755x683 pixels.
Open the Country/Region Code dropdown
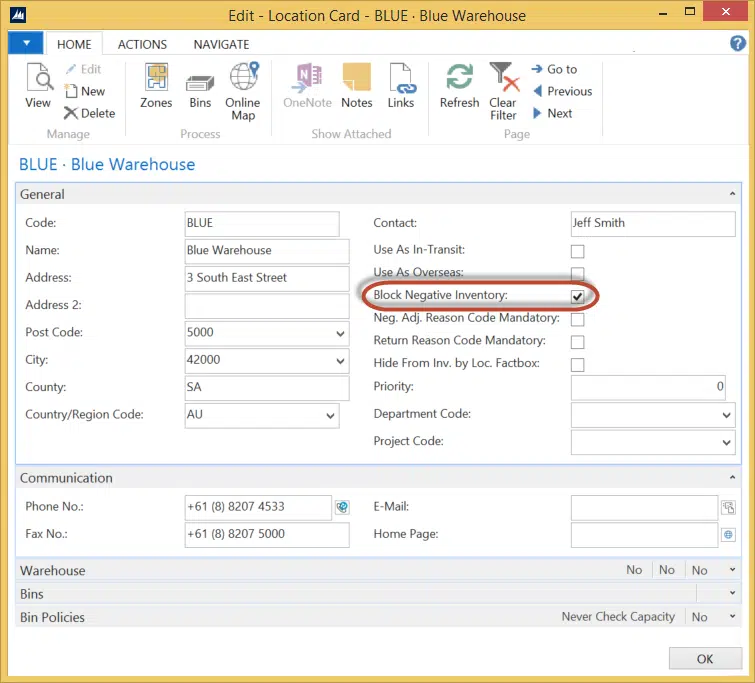[330, 416]
